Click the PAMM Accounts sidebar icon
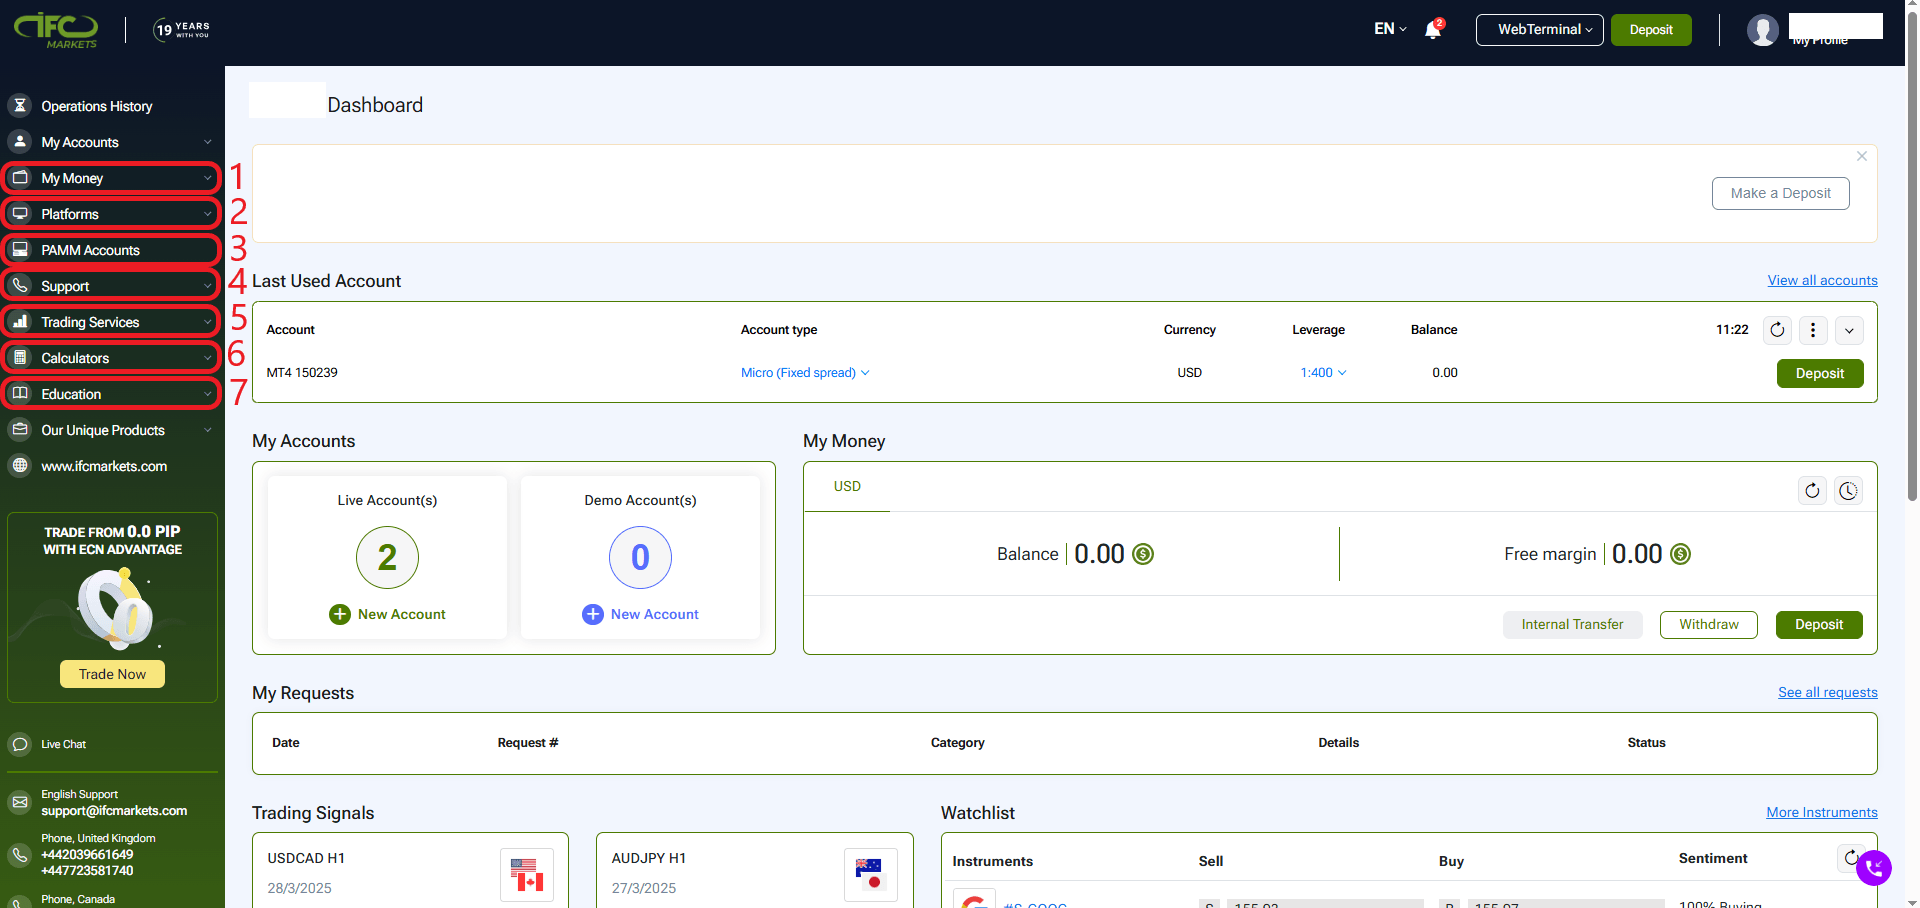The width and height of the screenshot is (1920, 908). pos(20,249)
